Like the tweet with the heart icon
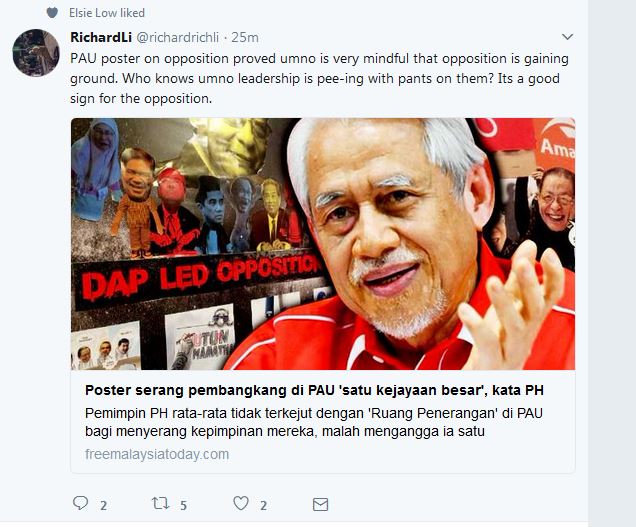Image resolution: width=636 pixels, height=527 pixels. [241, 503]
